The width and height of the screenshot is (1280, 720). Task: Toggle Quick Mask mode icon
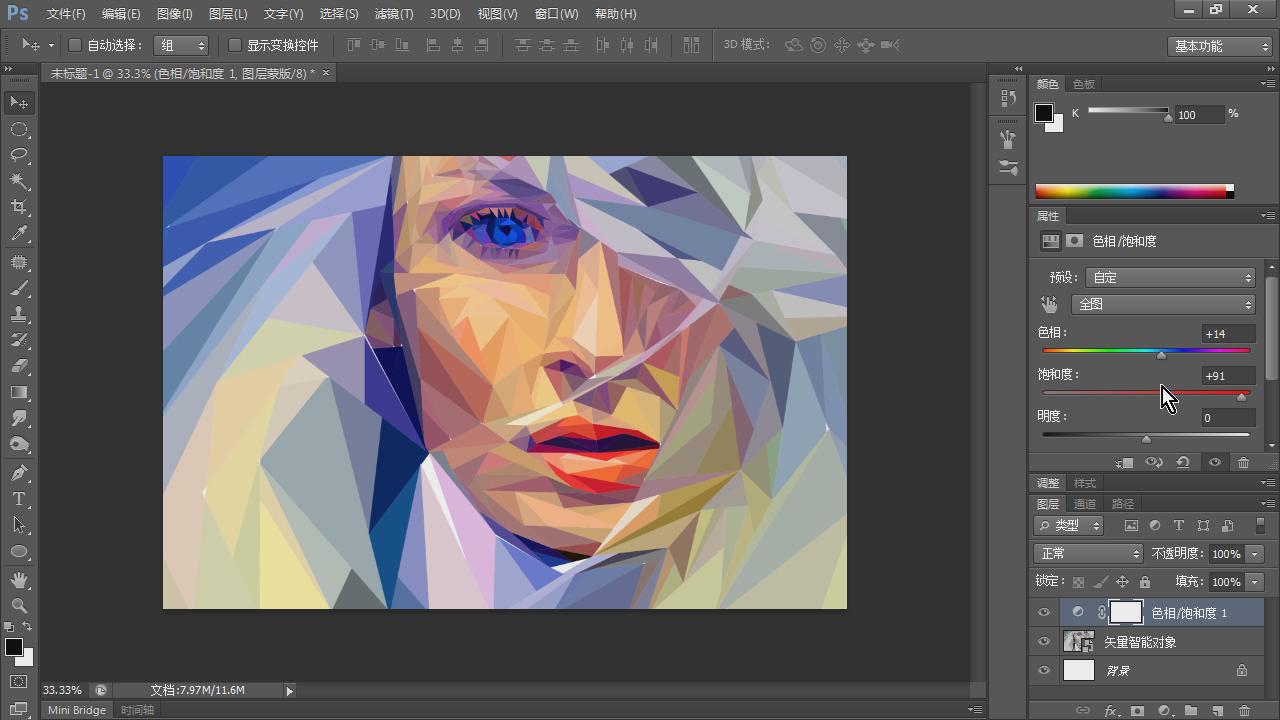click(x=19, y=683)
